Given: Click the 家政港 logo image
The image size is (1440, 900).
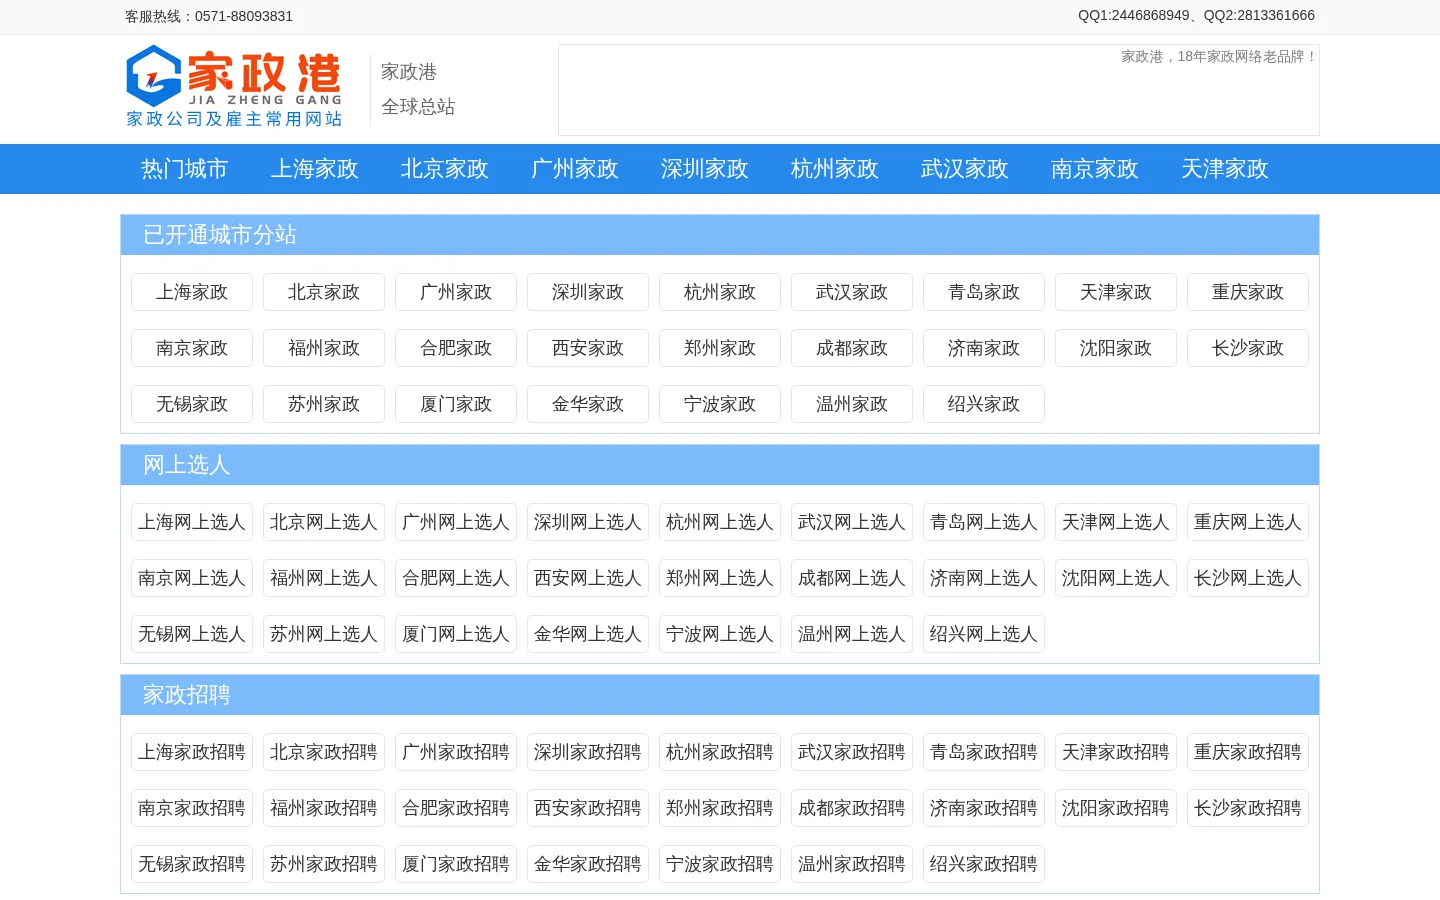Looking at the screenshot, I should [x=234, y=86].
